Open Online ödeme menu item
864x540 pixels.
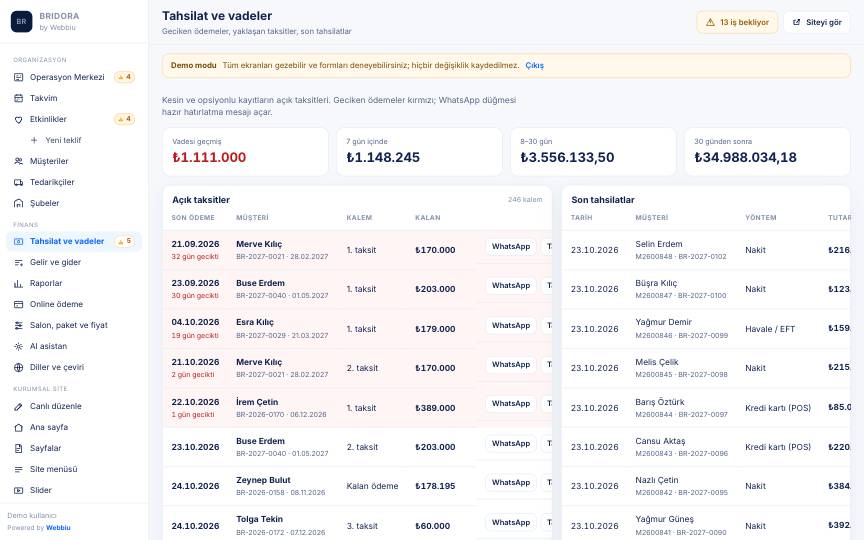point(74,304)
